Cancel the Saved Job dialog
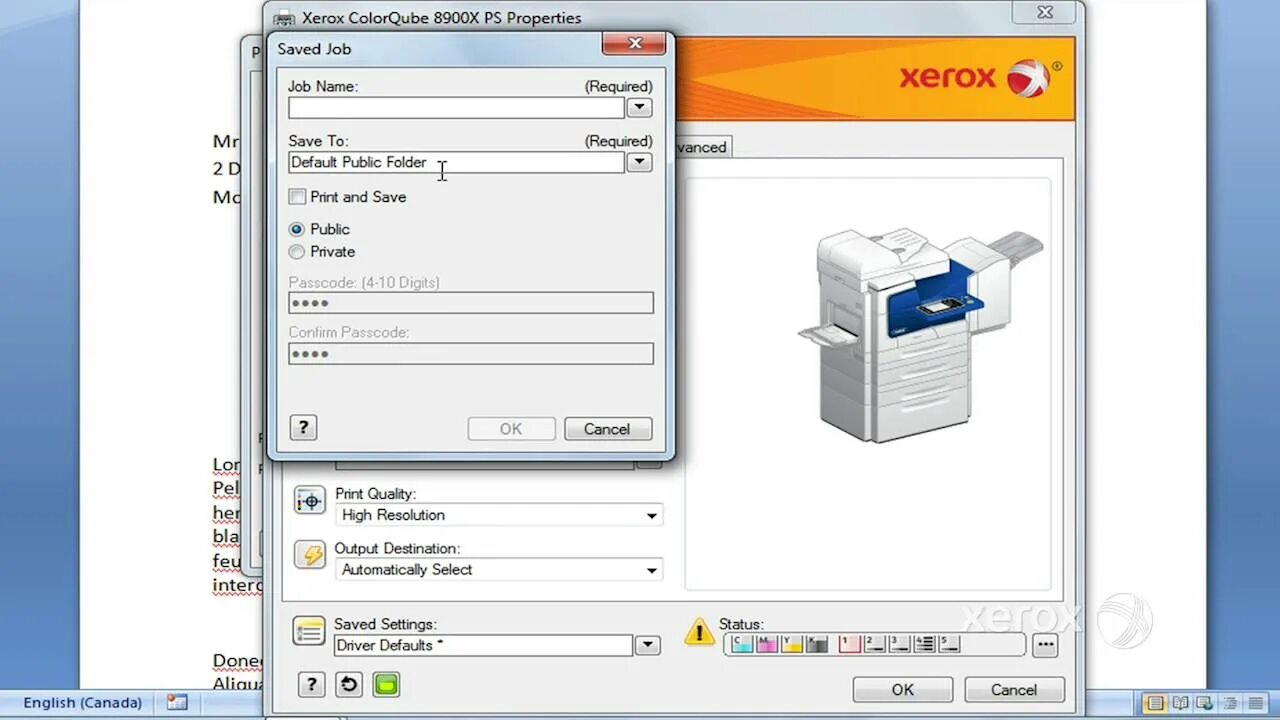 coord(607,429)
